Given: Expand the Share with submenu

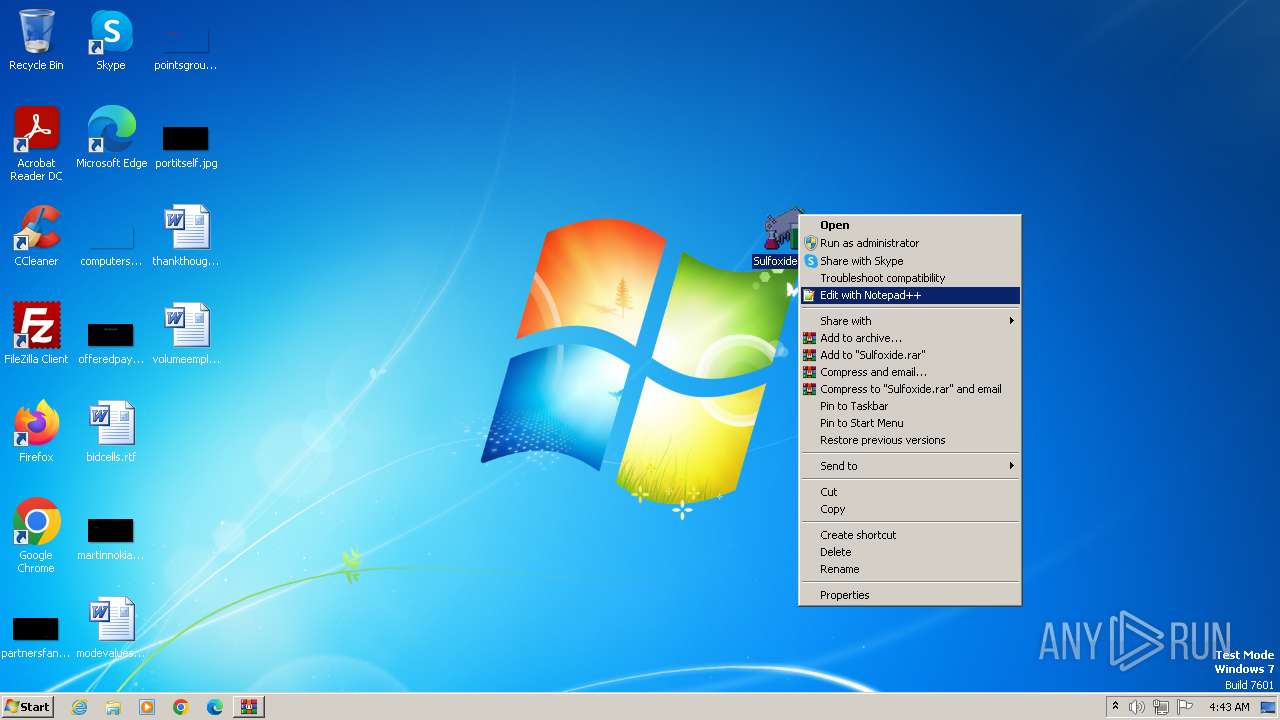Looking at the screenshot, I should [910, 321].
